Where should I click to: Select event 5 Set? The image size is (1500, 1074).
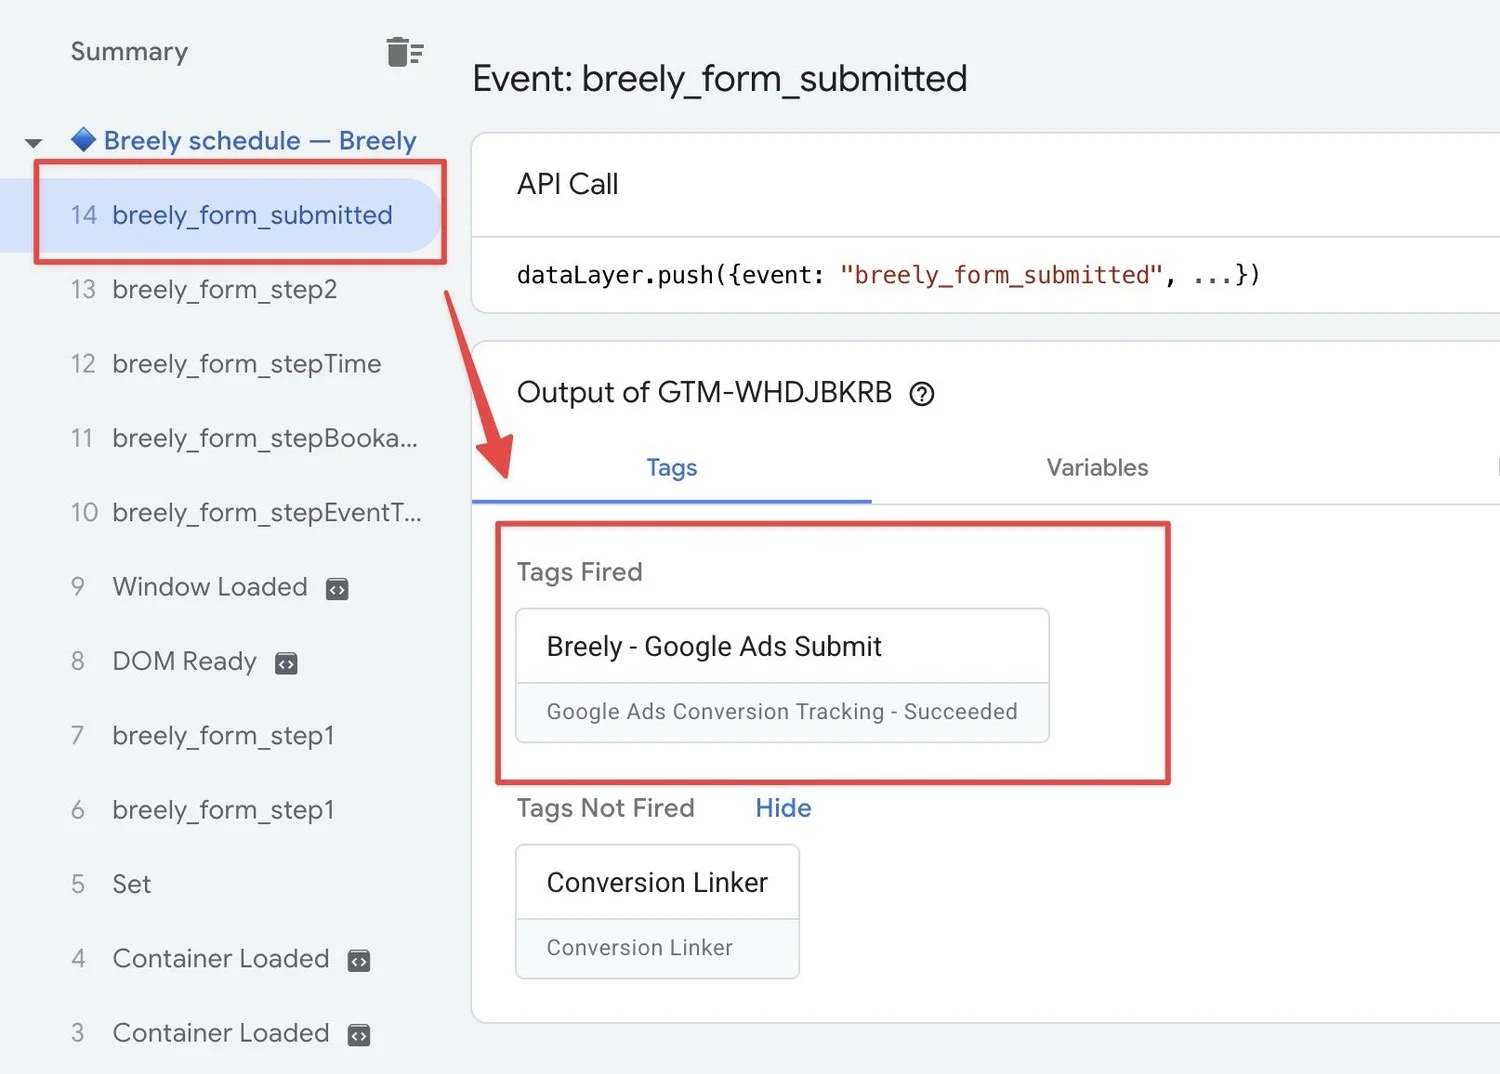(131, 885)
